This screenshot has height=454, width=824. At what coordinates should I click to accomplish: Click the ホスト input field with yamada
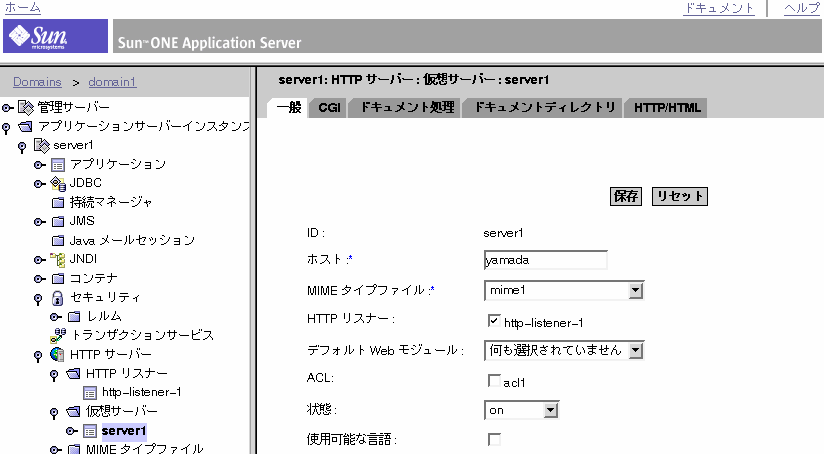pyautogui.click(x=545, y=260)
